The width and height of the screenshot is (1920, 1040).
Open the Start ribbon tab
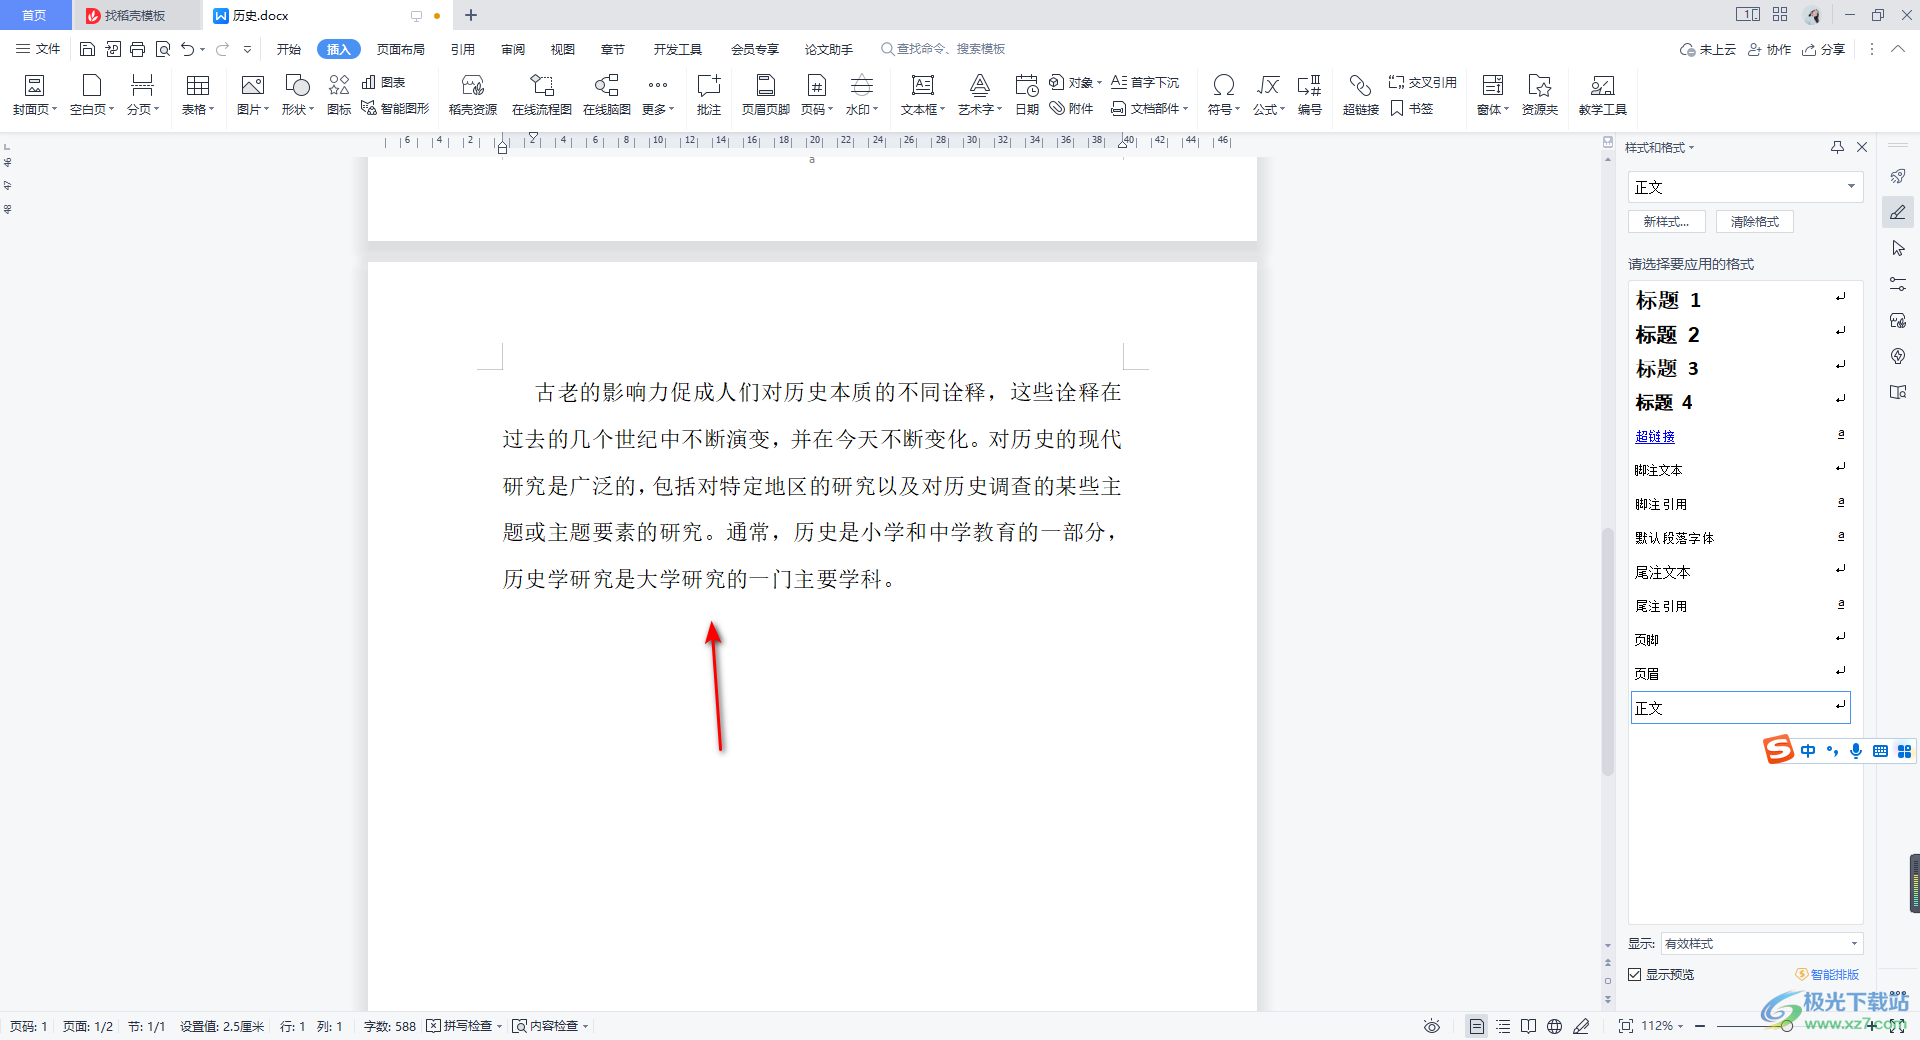[289, 49]
